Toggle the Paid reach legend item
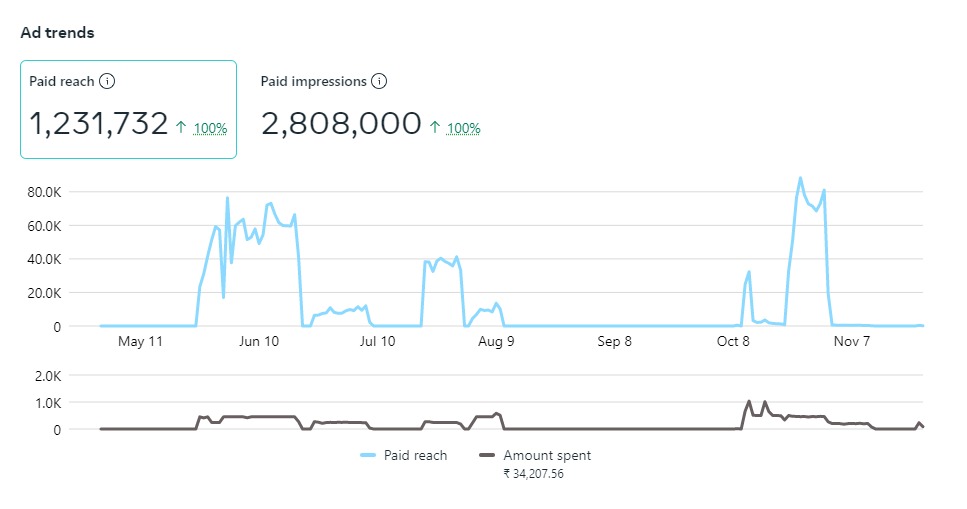 (x=415, y=455)
